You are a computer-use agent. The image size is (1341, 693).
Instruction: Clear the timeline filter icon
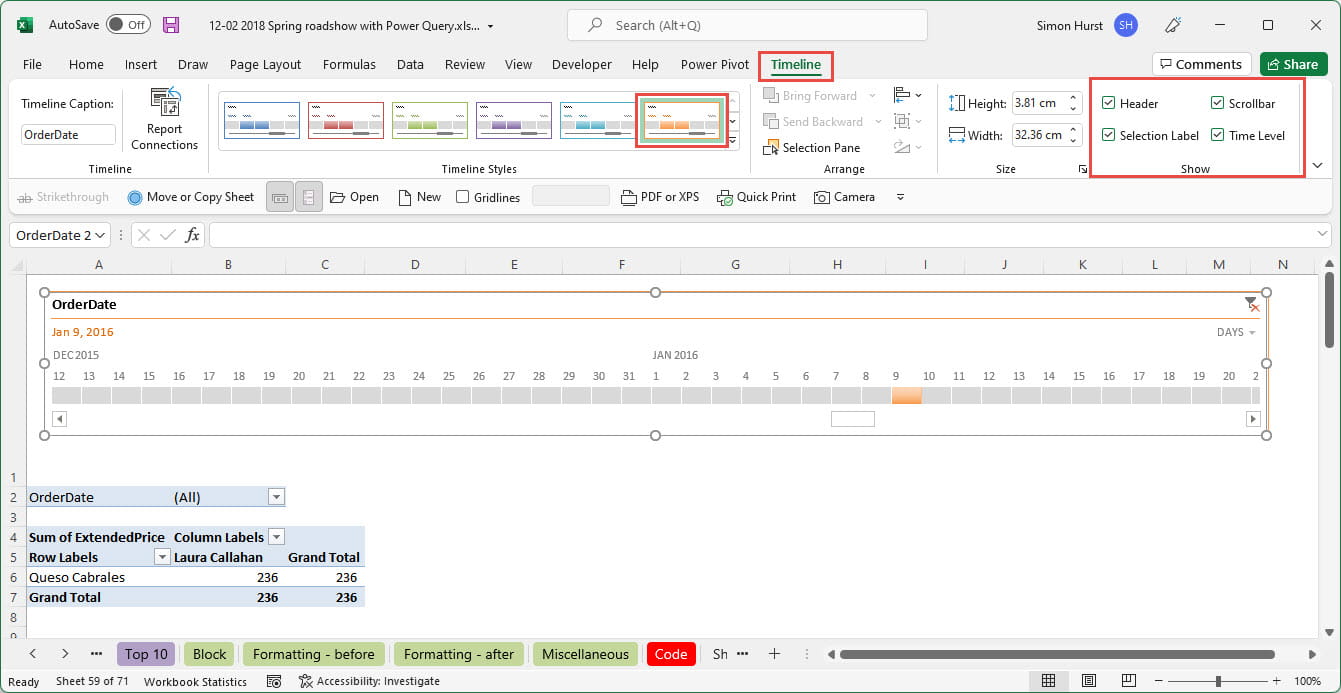coord(1251,304)
